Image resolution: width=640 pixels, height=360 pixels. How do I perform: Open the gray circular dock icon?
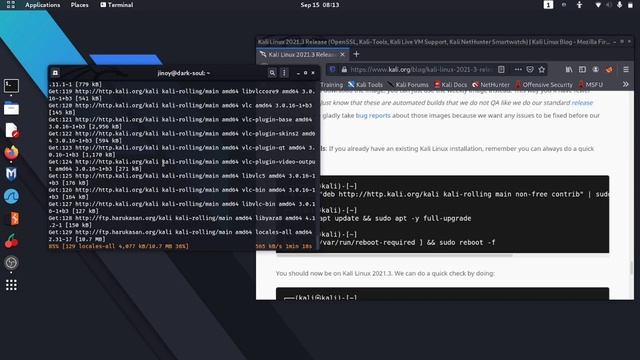tap(11, 262)
